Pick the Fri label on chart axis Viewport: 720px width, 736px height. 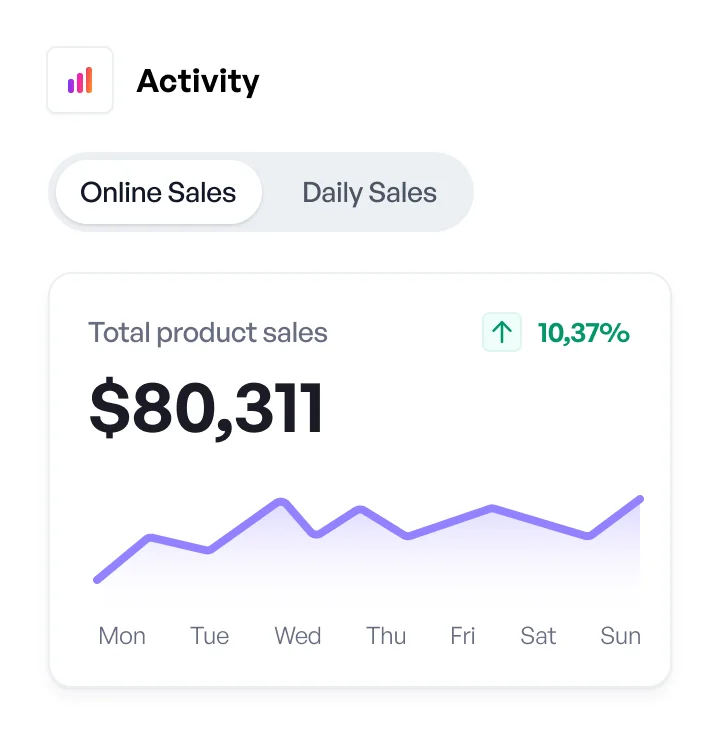pyautogui.click(x=463, y=636)
